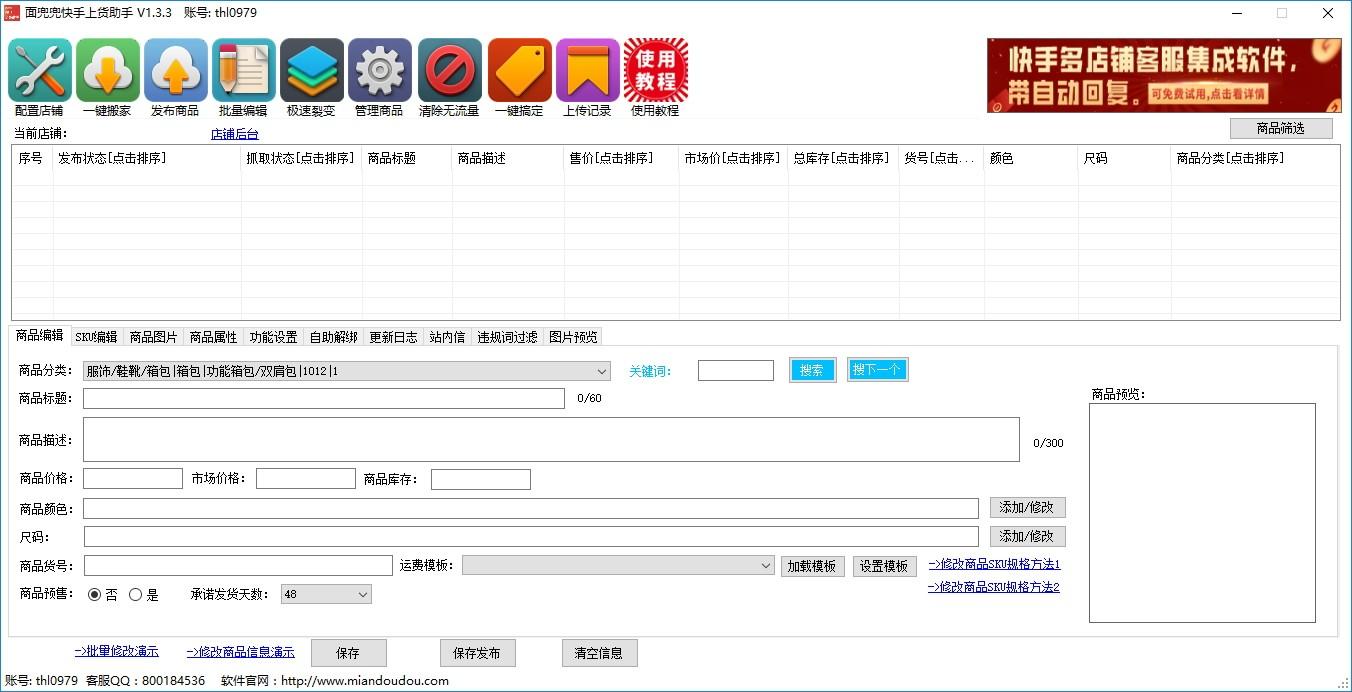Open the 修改商品SKU规格方法1 link

tap(994, 565)
